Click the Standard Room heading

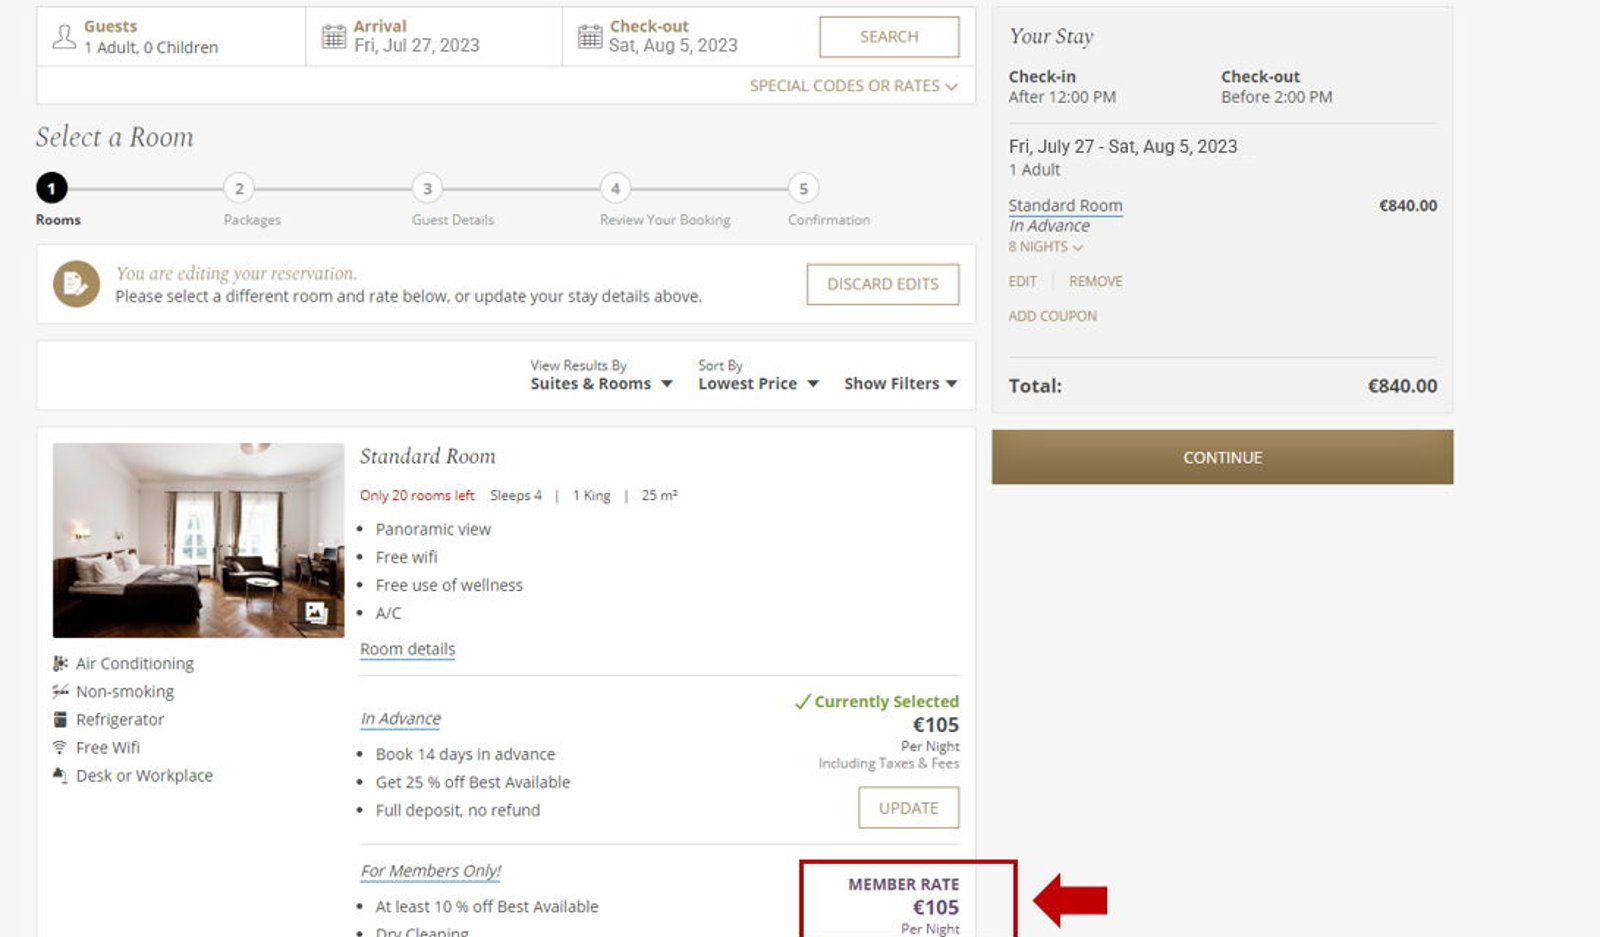(x=427, y=457)
